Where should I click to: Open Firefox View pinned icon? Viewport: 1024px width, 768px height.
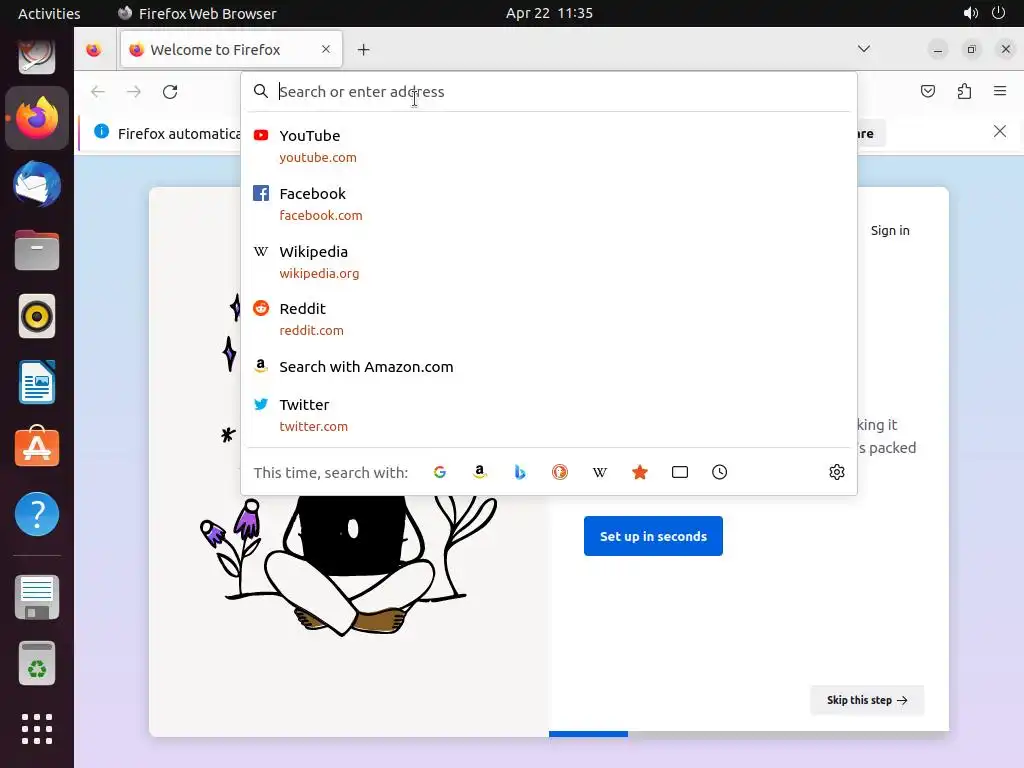pos(94,50)
